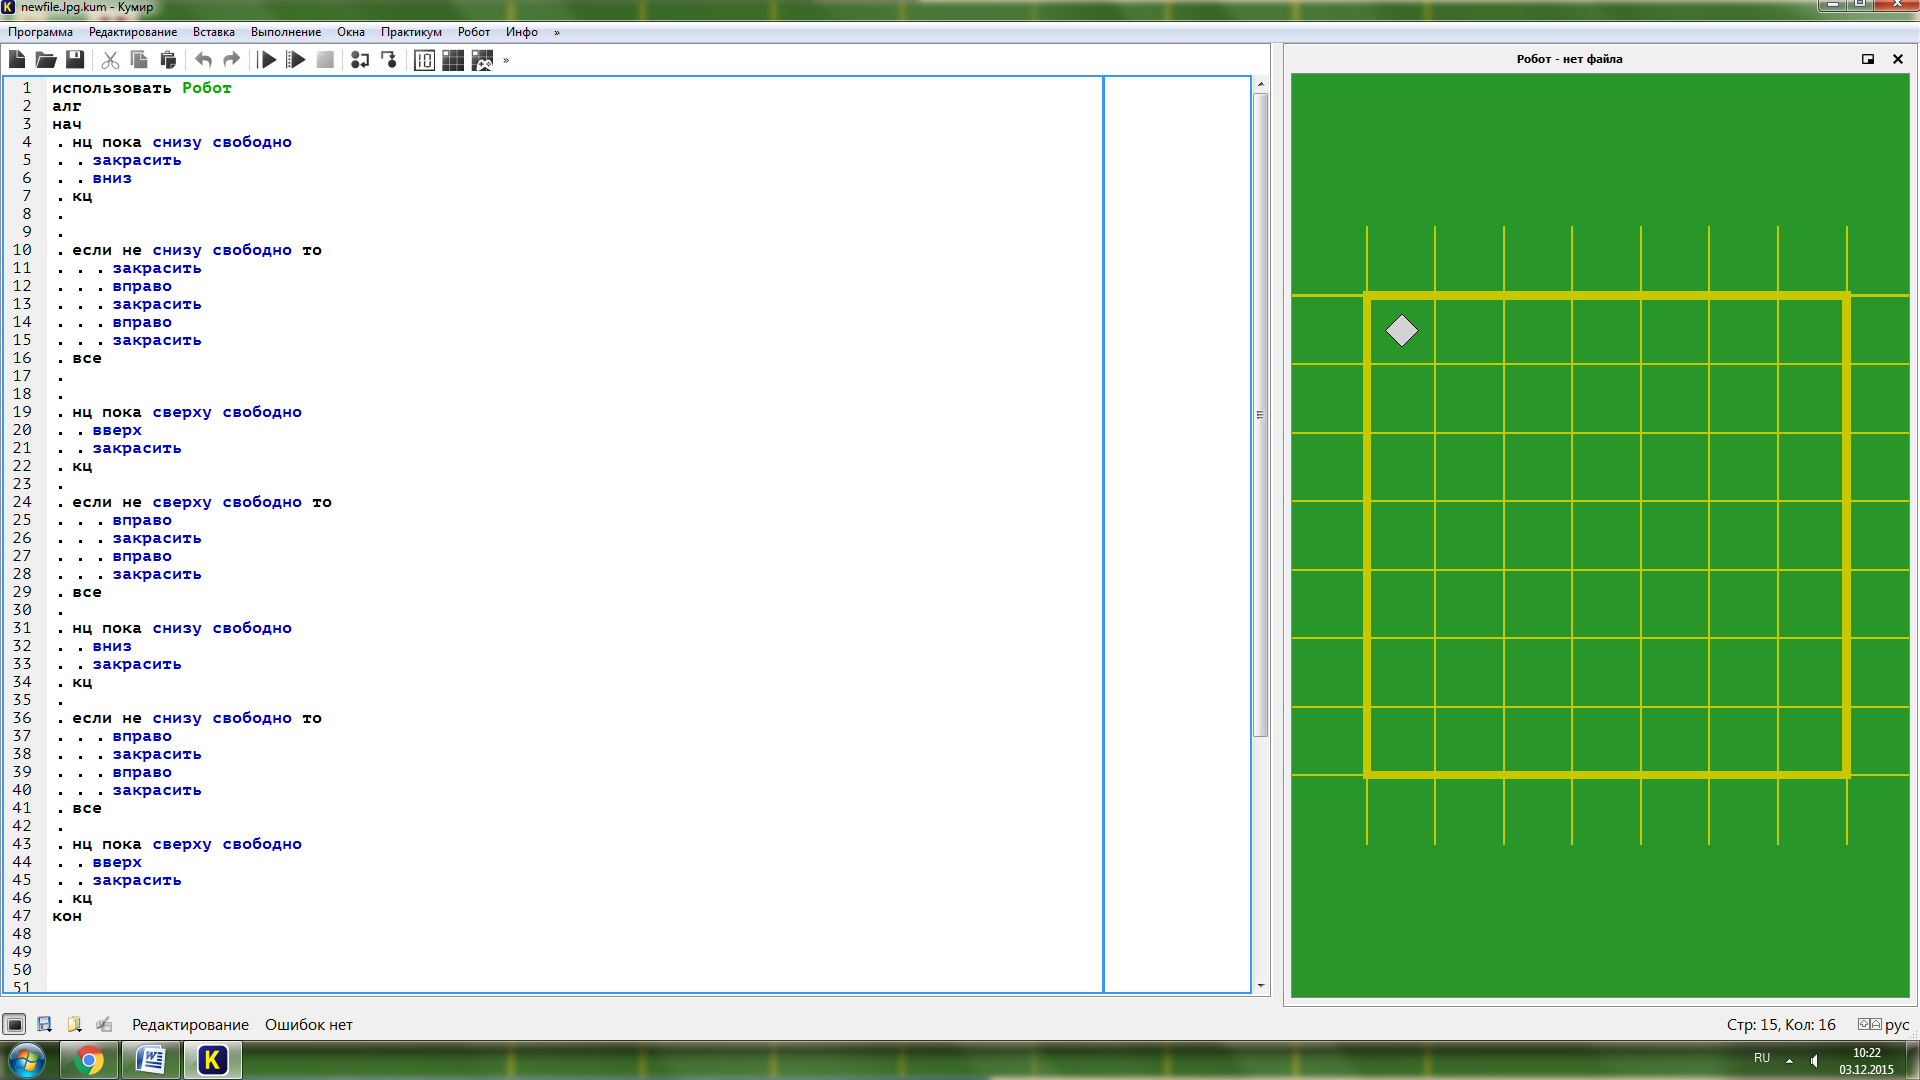Open the folder dropdown in status bar
1920x1080 pixels.
[x=74, y=1024]
